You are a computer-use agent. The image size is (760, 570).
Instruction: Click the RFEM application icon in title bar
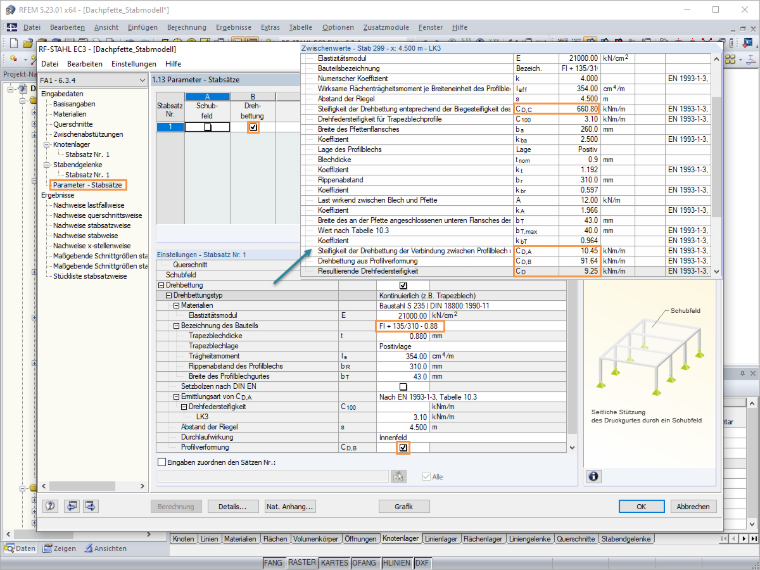click(10, 10)
